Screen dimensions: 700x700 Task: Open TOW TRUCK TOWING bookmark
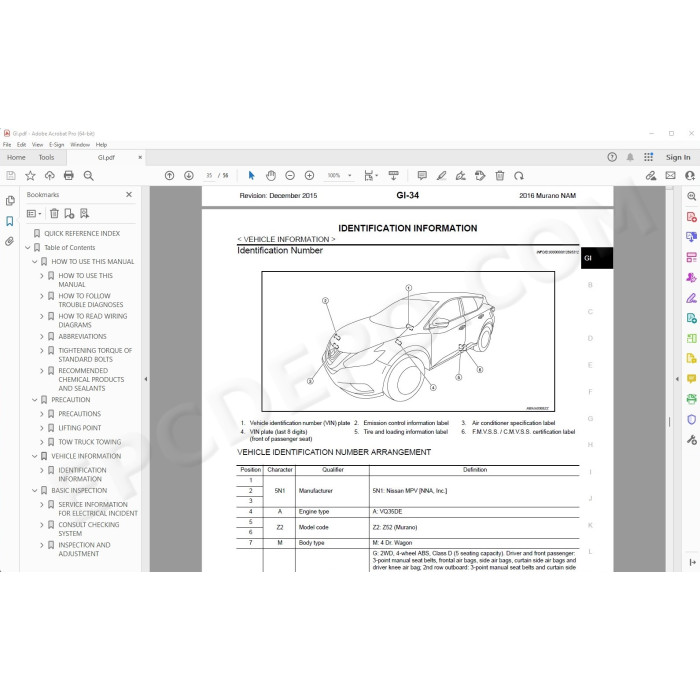(90, 442)
